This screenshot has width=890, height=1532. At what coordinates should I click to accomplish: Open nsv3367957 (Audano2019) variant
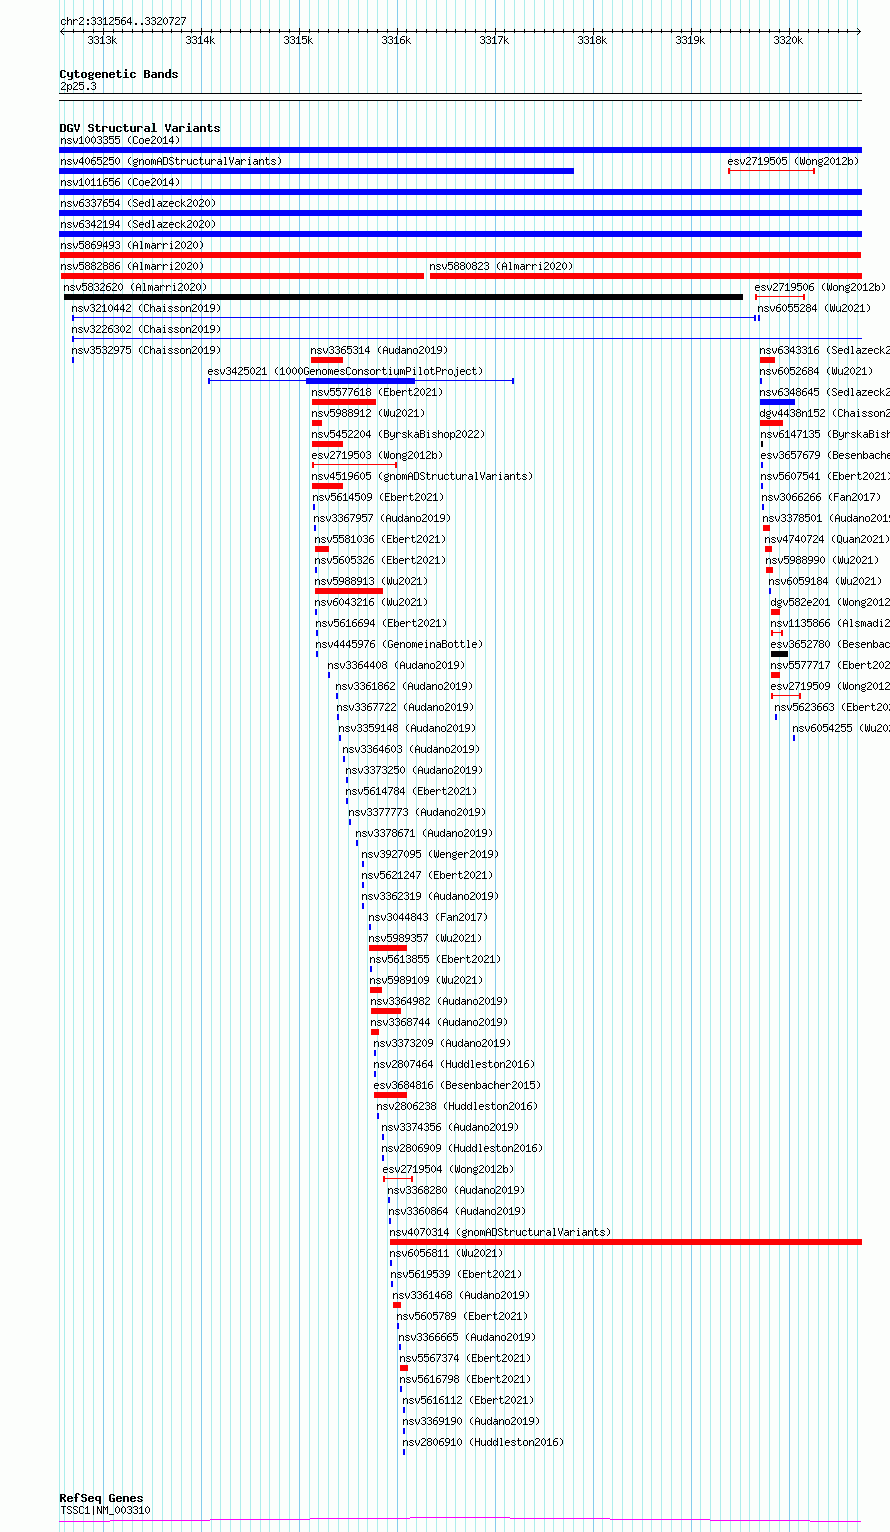(383, 518)
